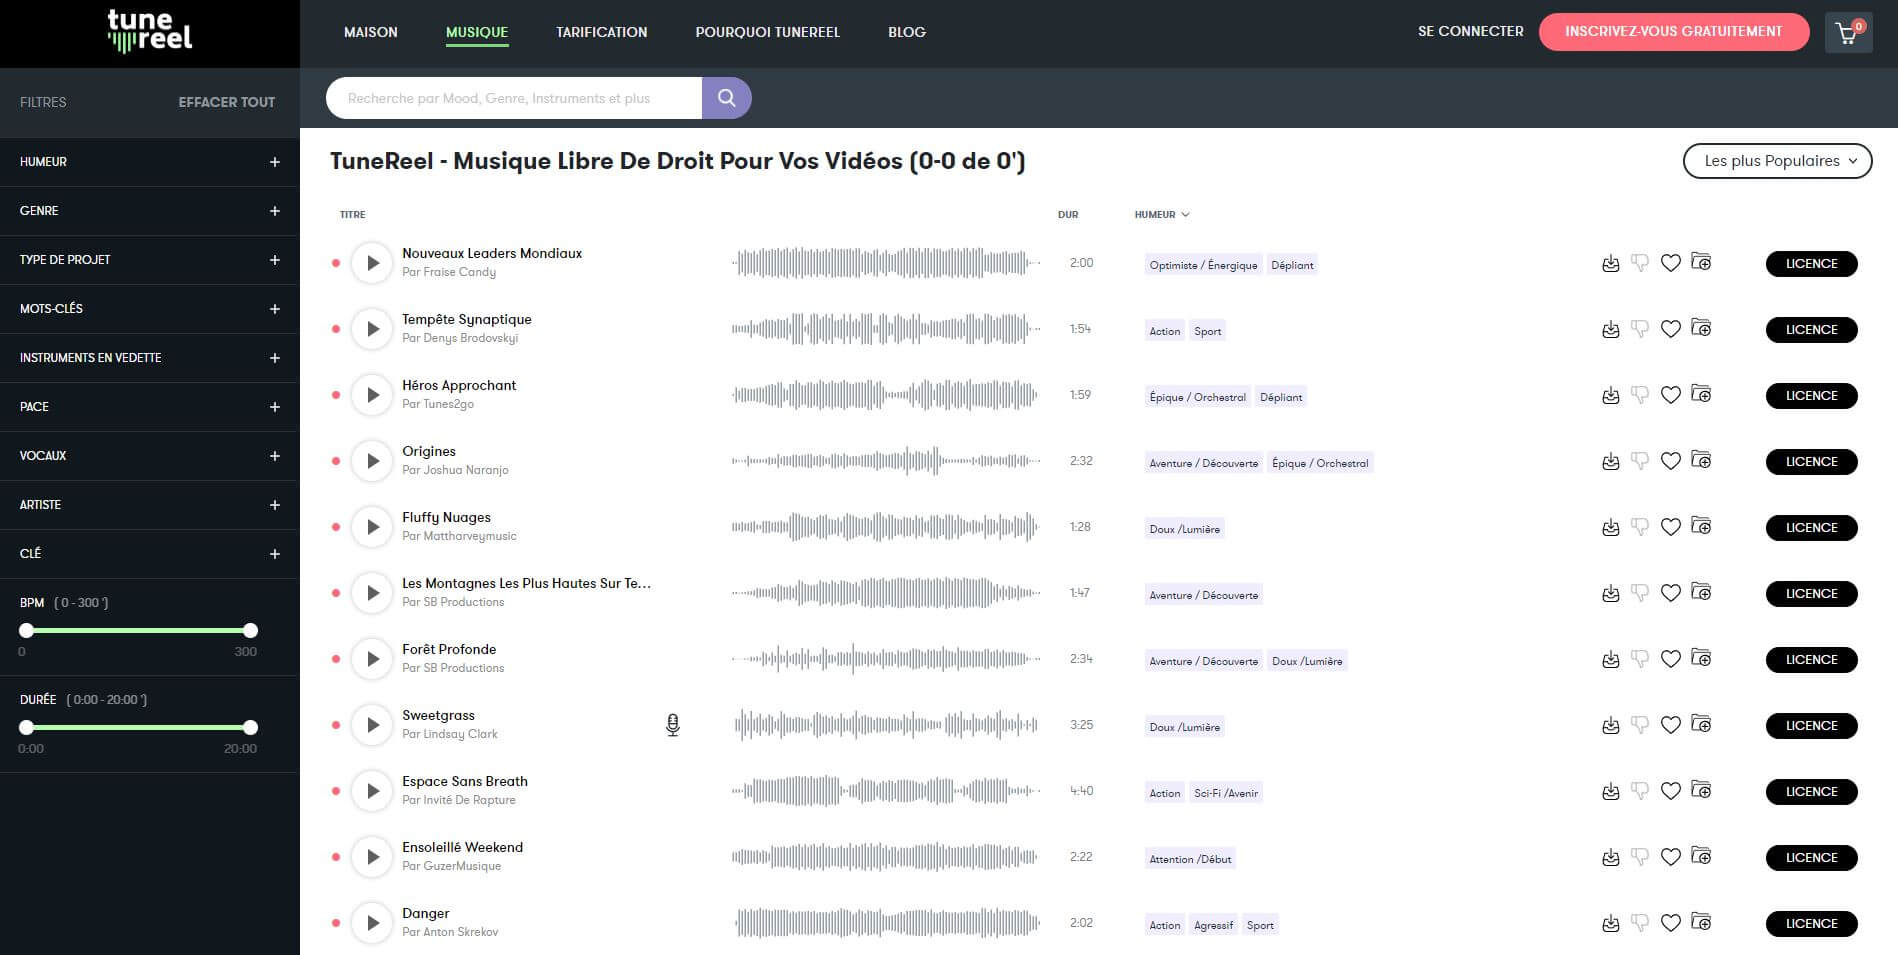Open the Blog nav item
Screen dimensions: 1898x955
907,32
